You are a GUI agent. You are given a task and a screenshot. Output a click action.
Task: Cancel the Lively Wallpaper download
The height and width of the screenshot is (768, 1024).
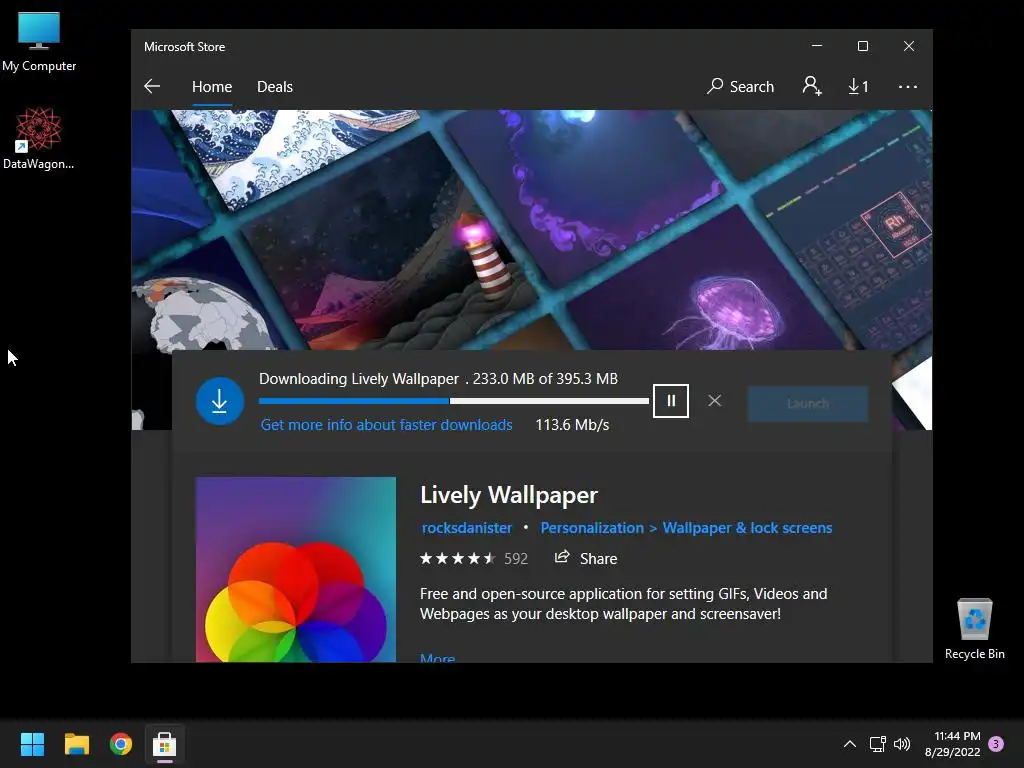(714, 400)
